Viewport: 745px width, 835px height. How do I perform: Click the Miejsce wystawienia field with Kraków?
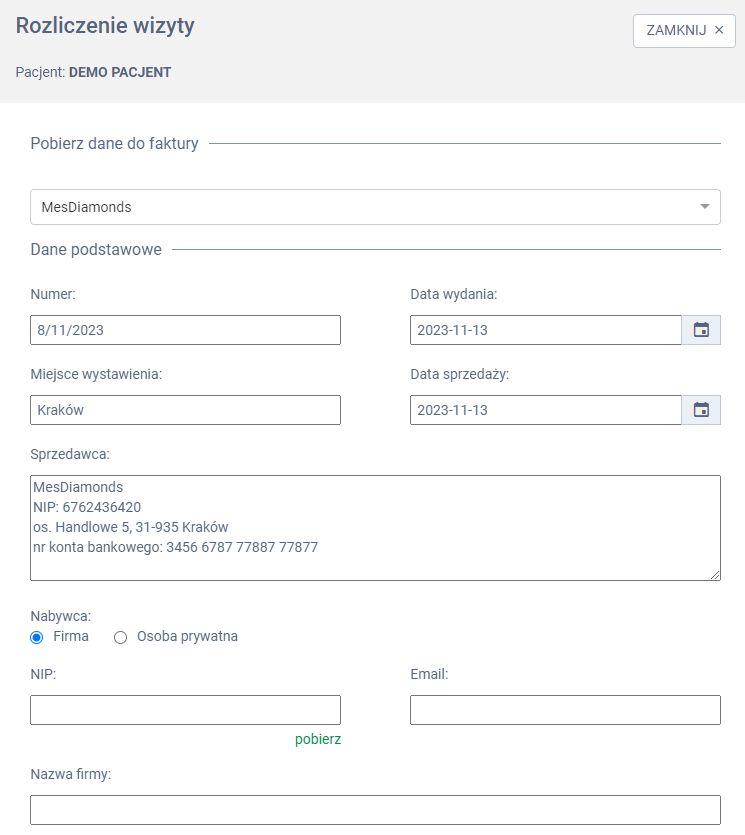coord(185,410)
